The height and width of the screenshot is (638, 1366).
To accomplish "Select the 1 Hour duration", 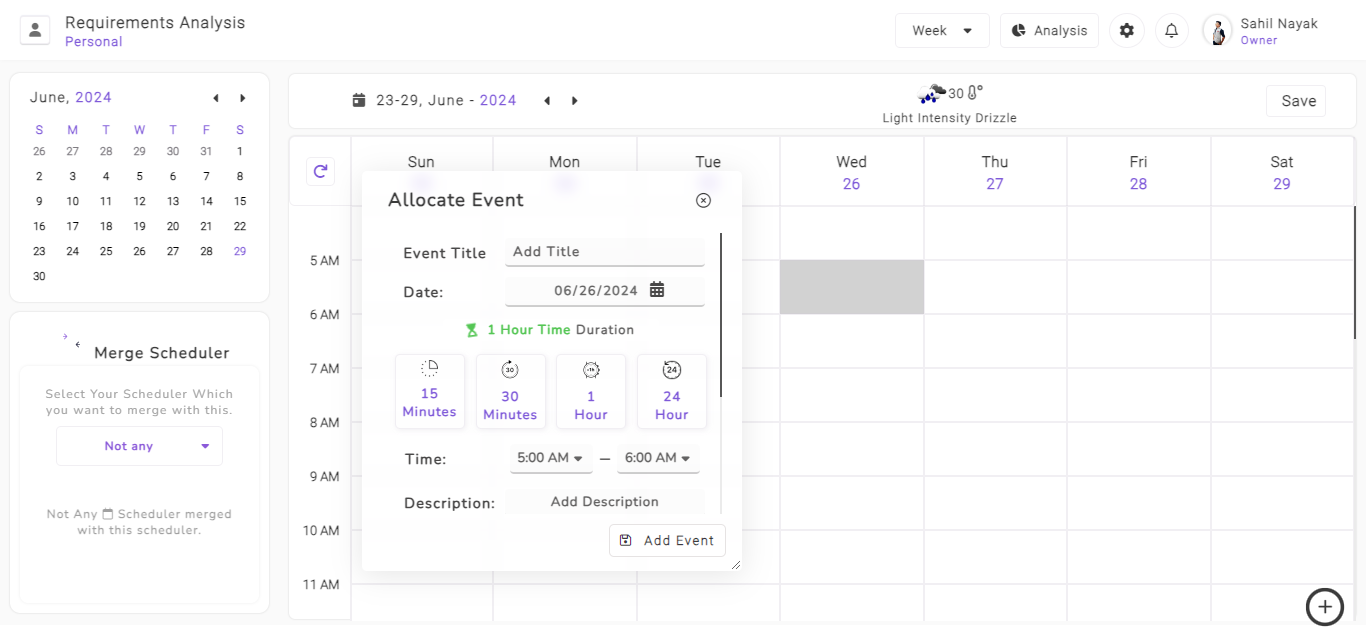I will click(591, 391).
